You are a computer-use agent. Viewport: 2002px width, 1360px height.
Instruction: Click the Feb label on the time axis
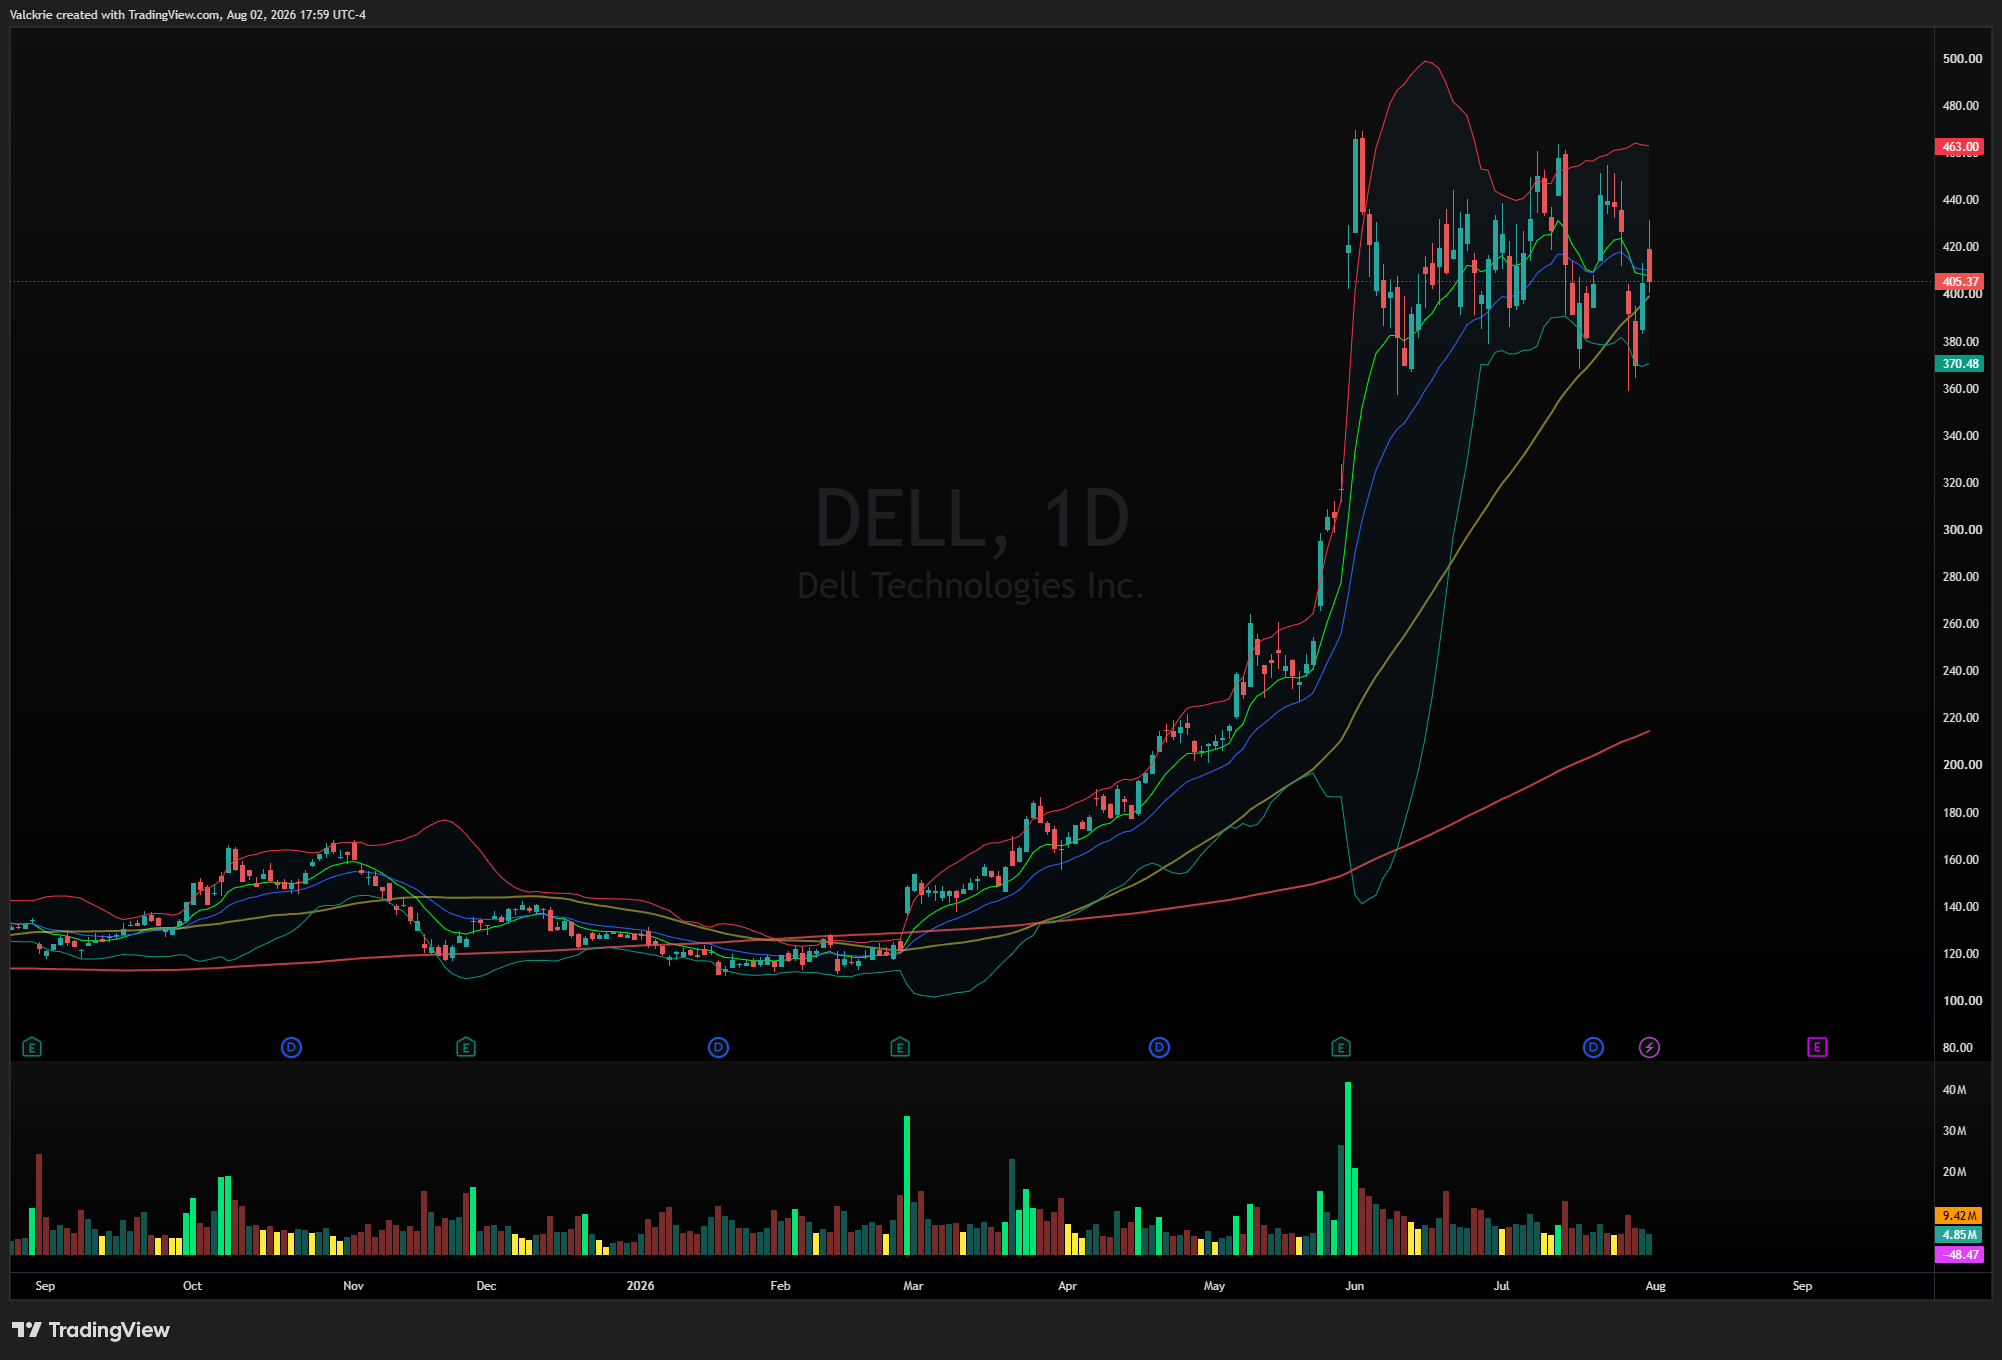[780, 1286]
